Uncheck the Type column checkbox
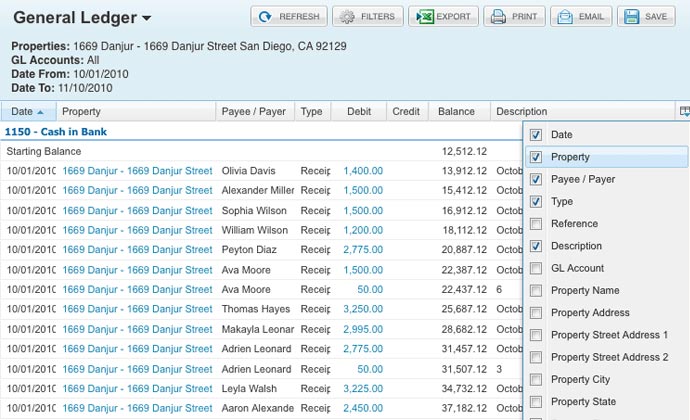Viewport: 690px width, 420px height. [x=536, y=201]
